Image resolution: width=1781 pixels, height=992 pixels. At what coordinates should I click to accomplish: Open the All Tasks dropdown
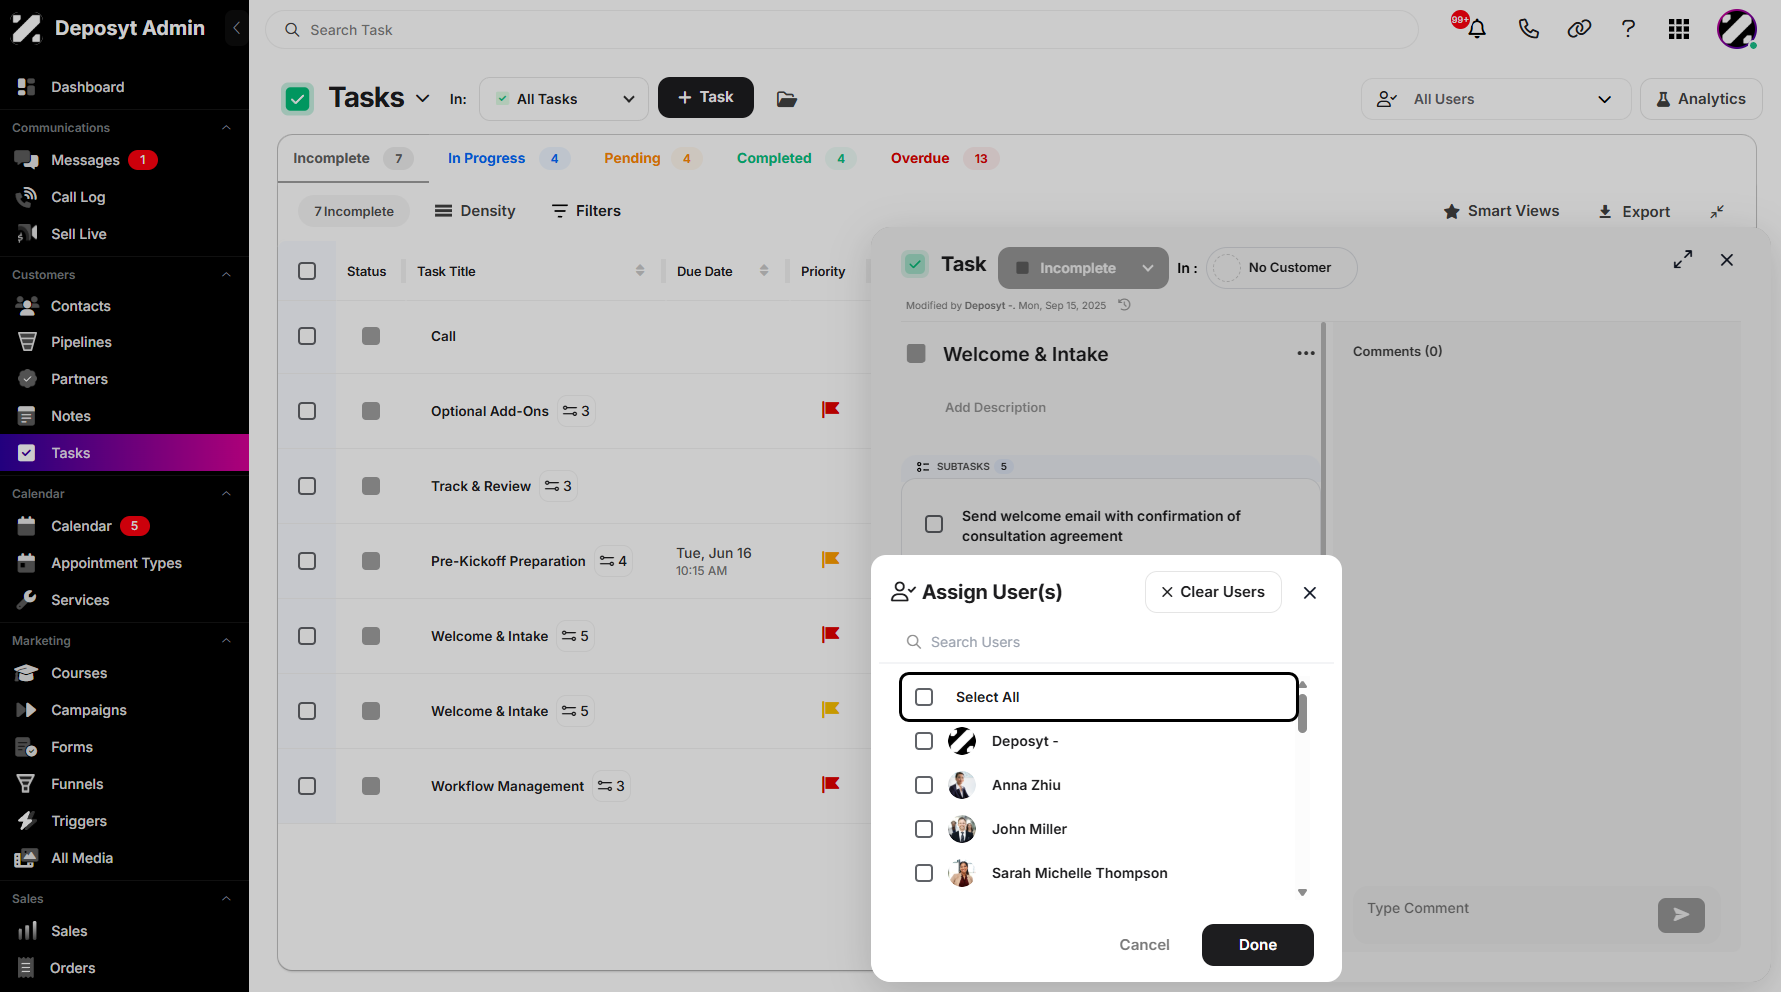coord(564,99)
